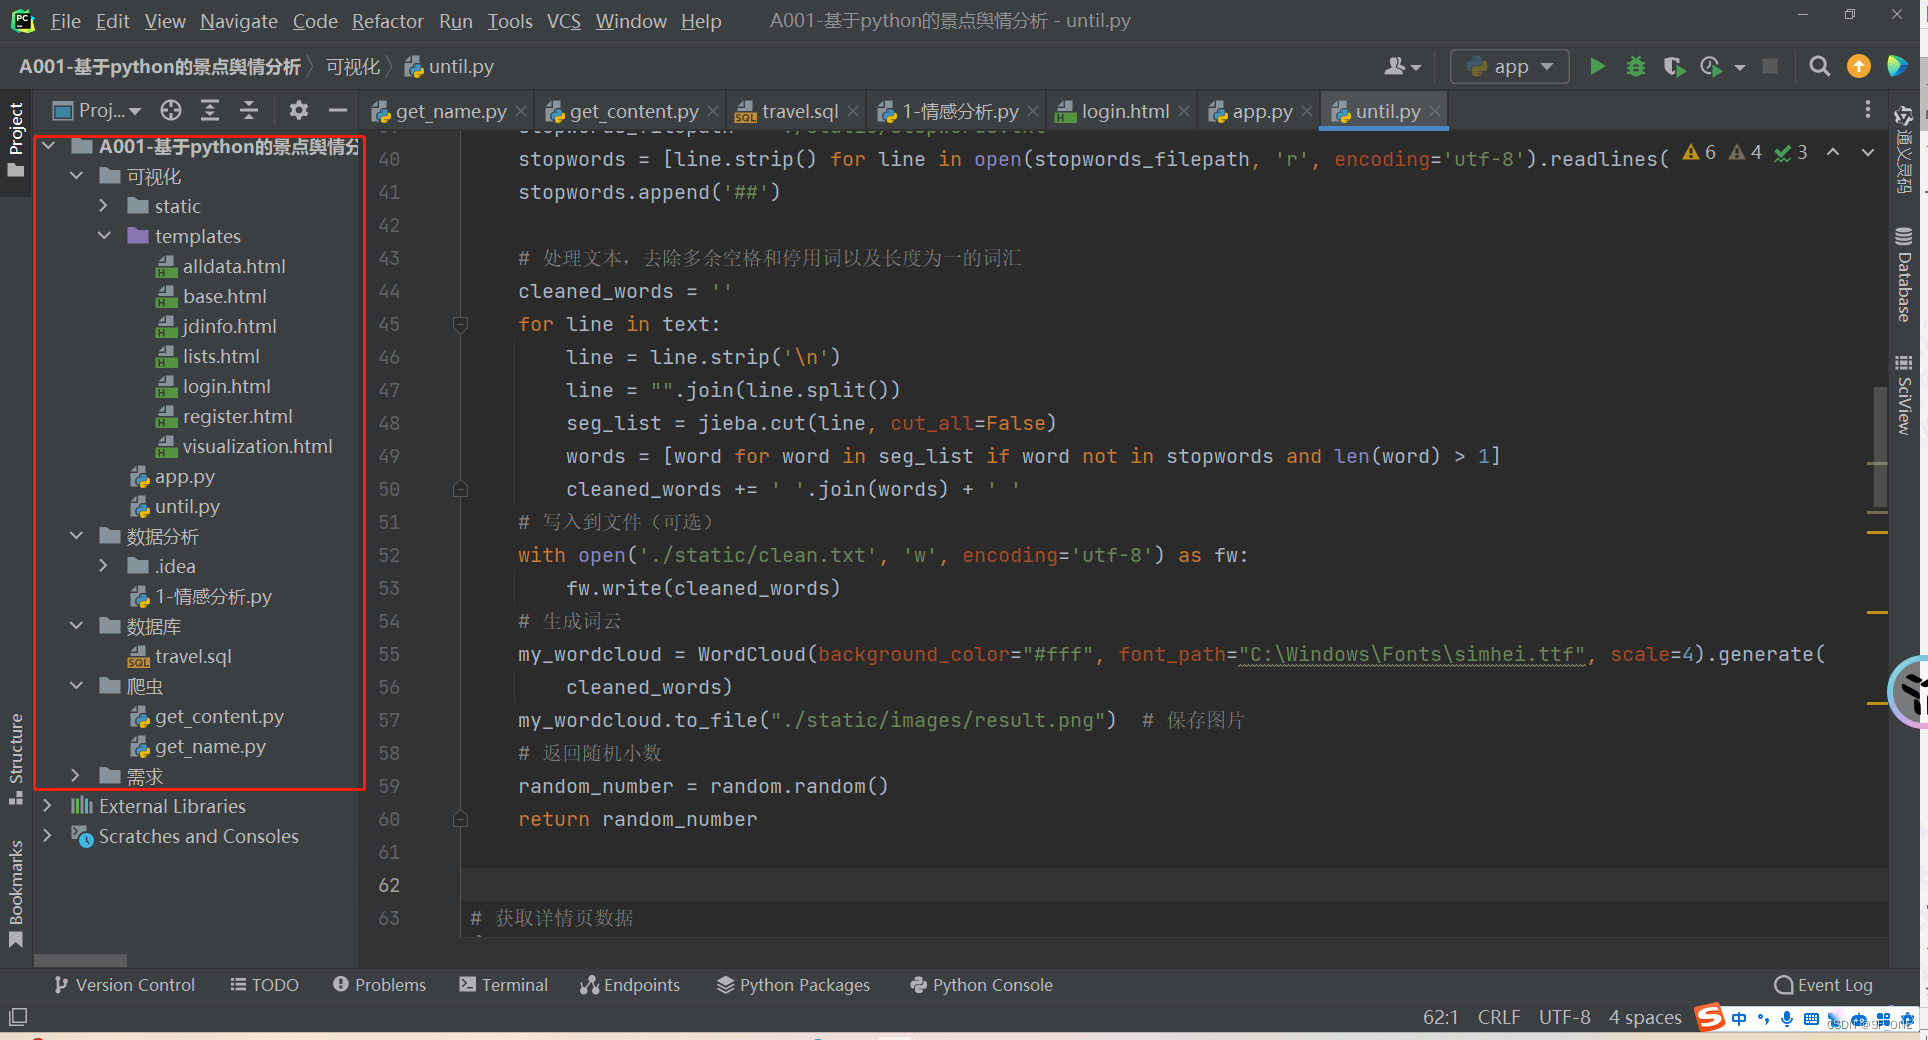Toggle tool window quick access icon
The image size is (1928, 1040).
coord(17,1017)
